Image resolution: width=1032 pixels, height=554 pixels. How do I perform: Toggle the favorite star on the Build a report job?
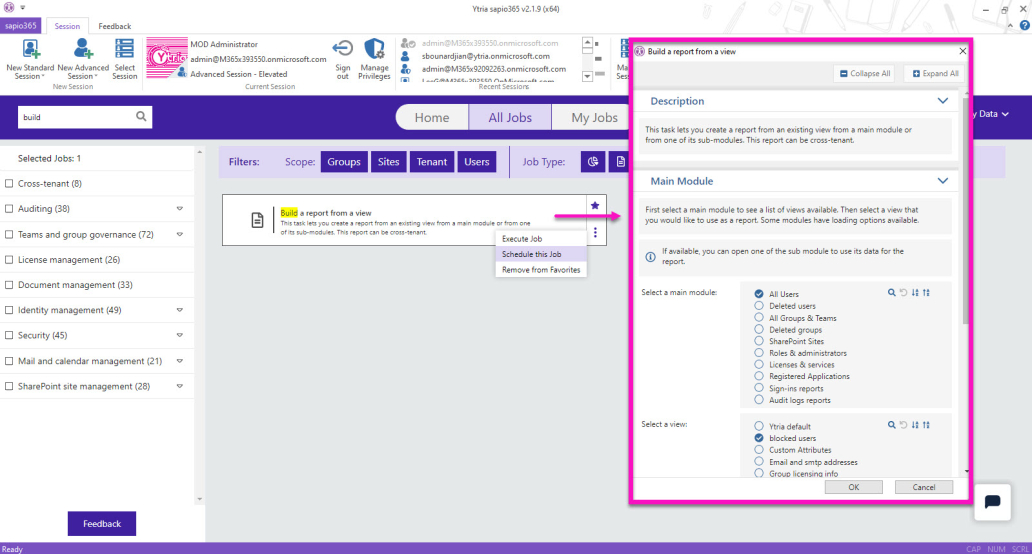[595, 205]
